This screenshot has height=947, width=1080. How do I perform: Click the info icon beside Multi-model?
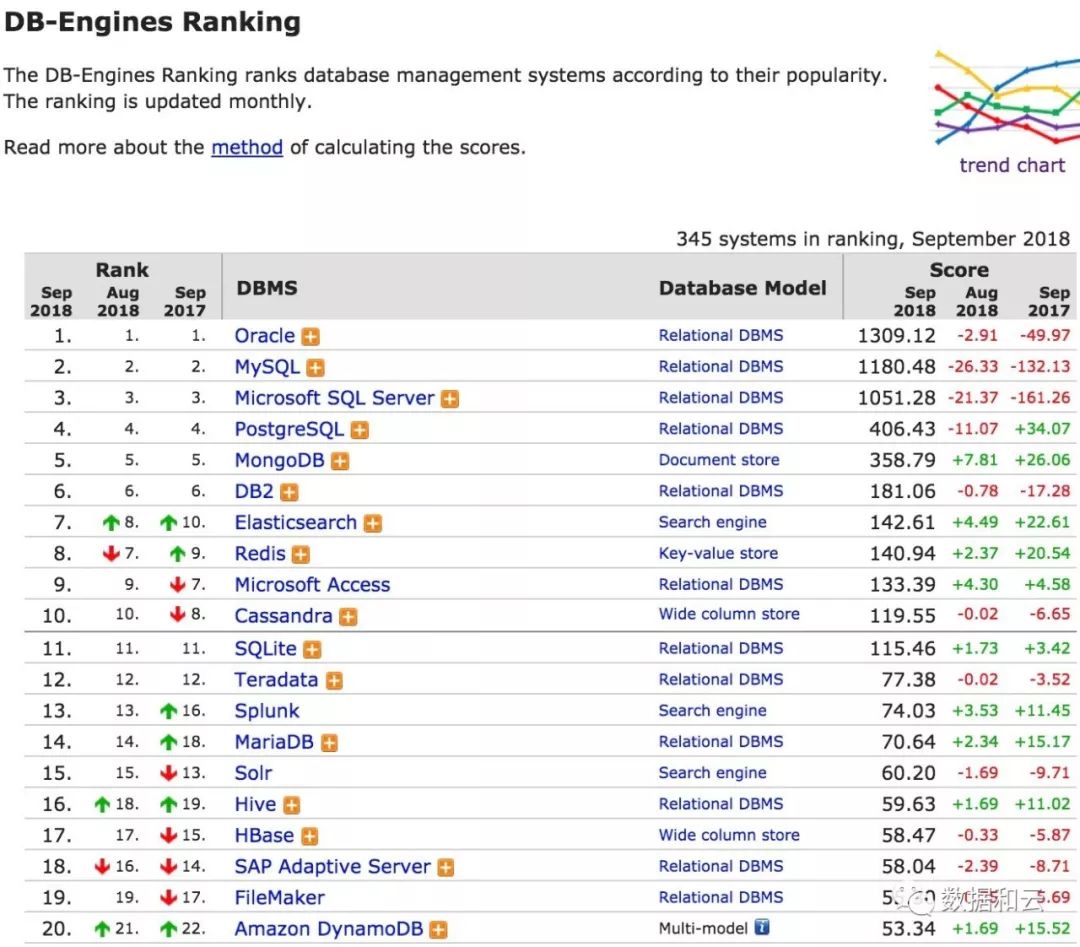[762, 927]
